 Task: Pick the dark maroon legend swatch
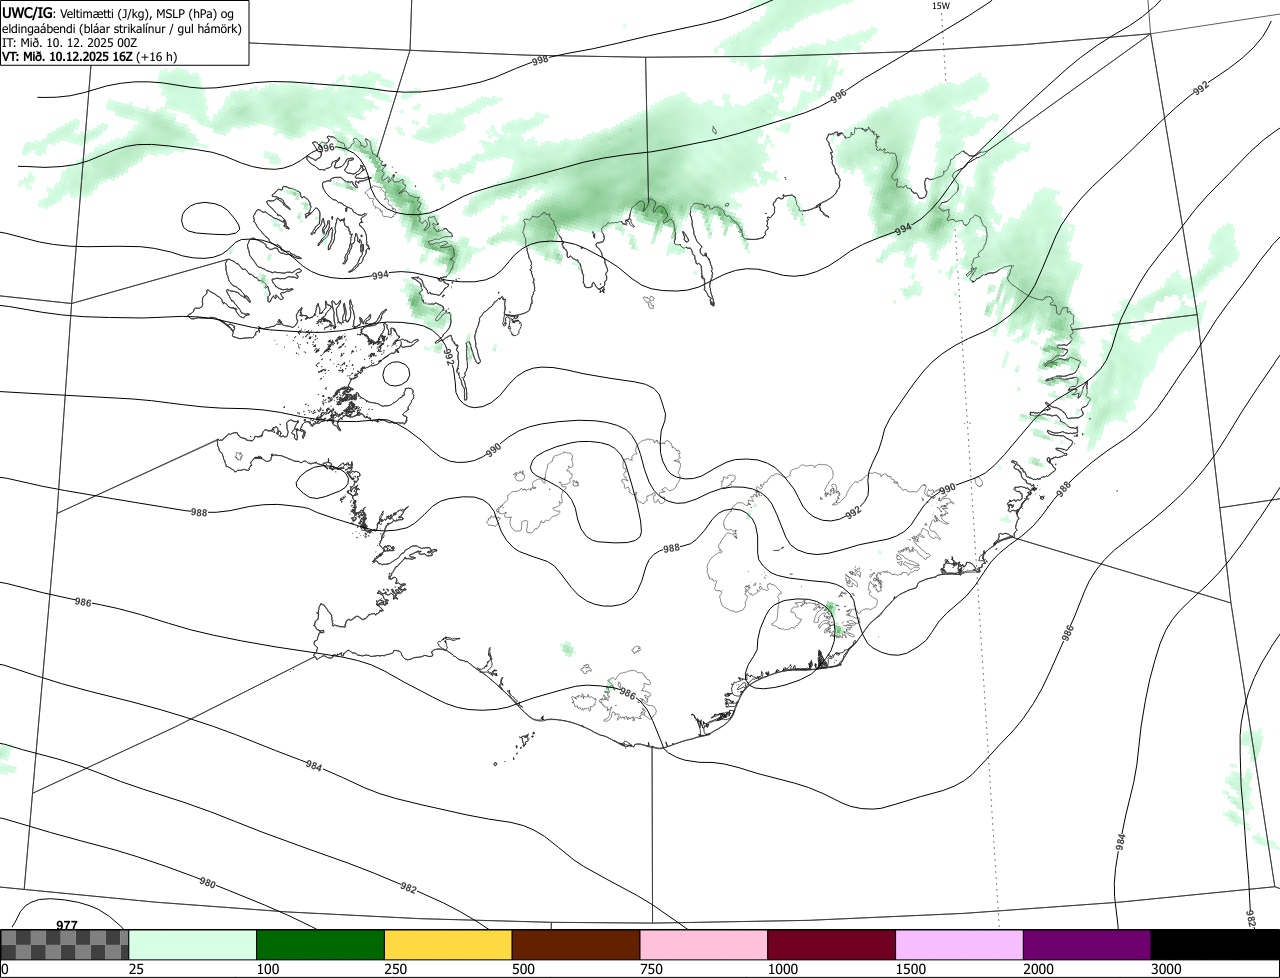click(x=832, y=944)
